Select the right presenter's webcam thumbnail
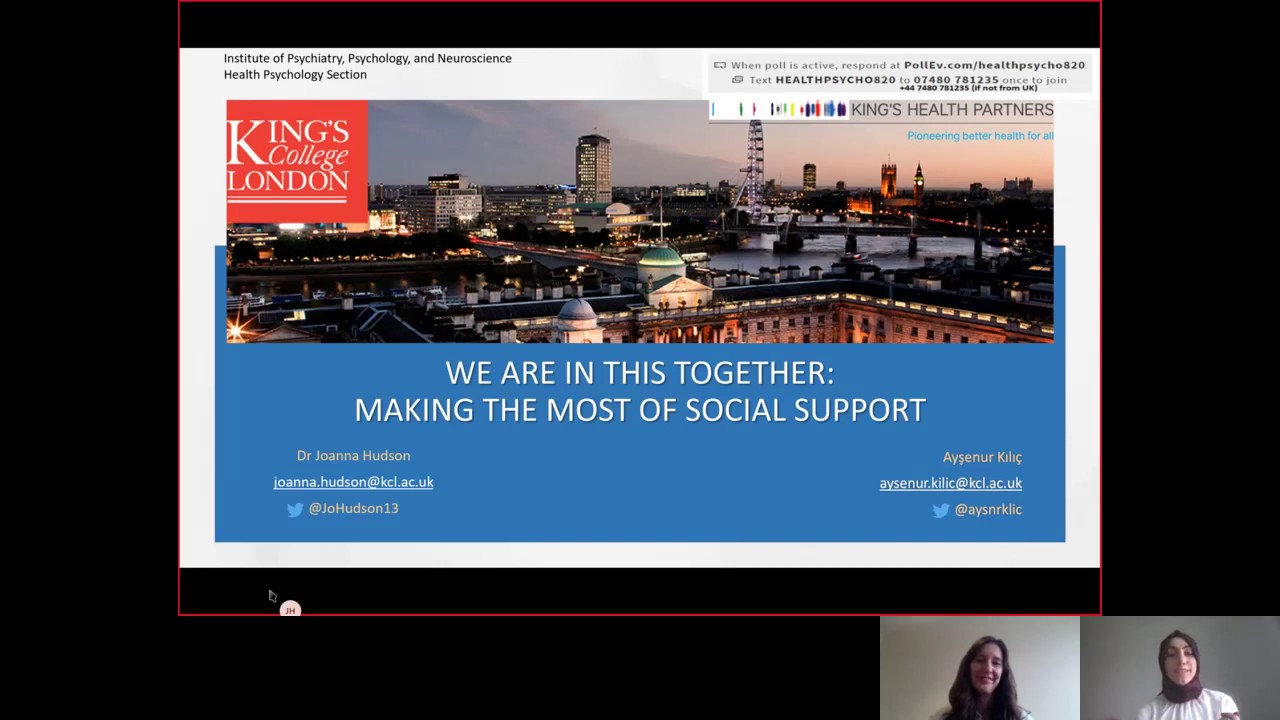This screenshot has width=1280, height=720. click(1180, 668)
